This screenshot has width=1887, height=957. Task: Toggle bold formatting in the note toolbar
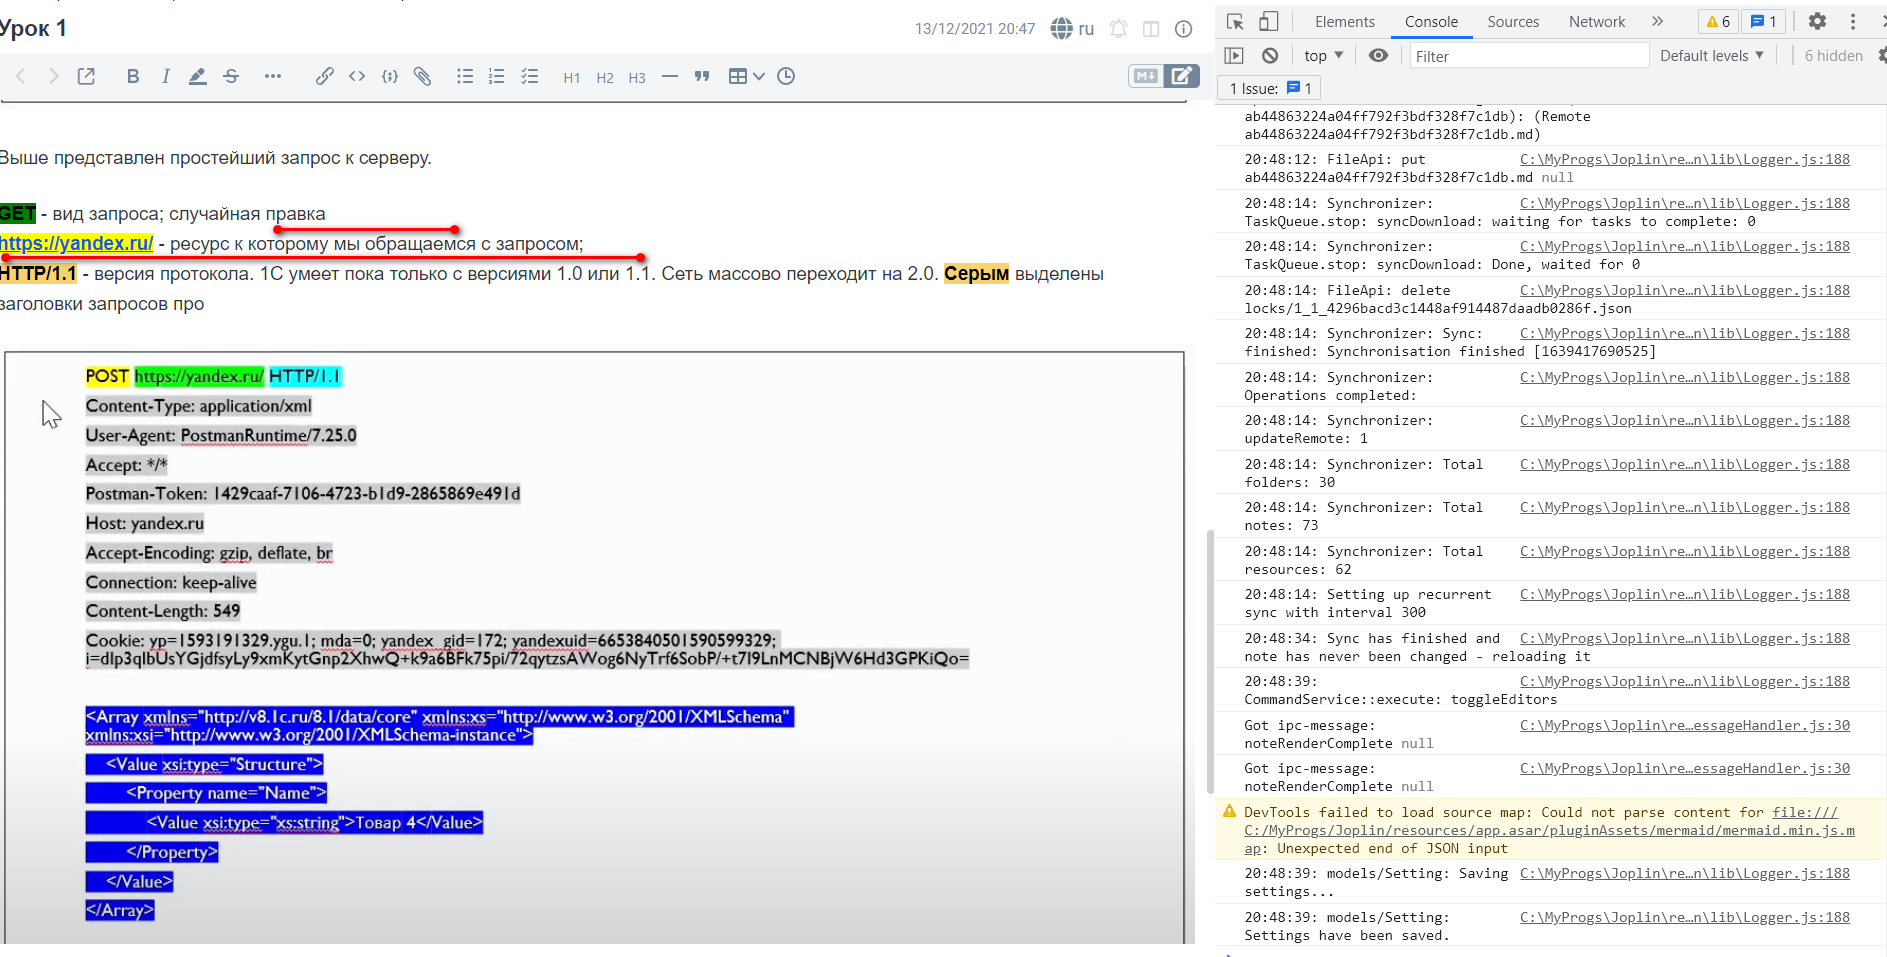pos(133,76)
